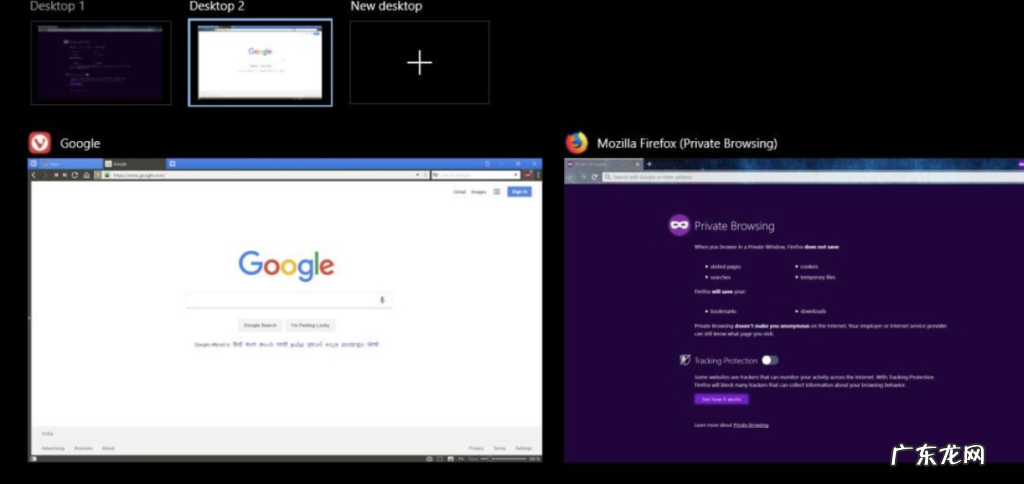Add a new desktop with the plus icon
Viewport: 1024px width, 484px height.
(x=419, y=63)
